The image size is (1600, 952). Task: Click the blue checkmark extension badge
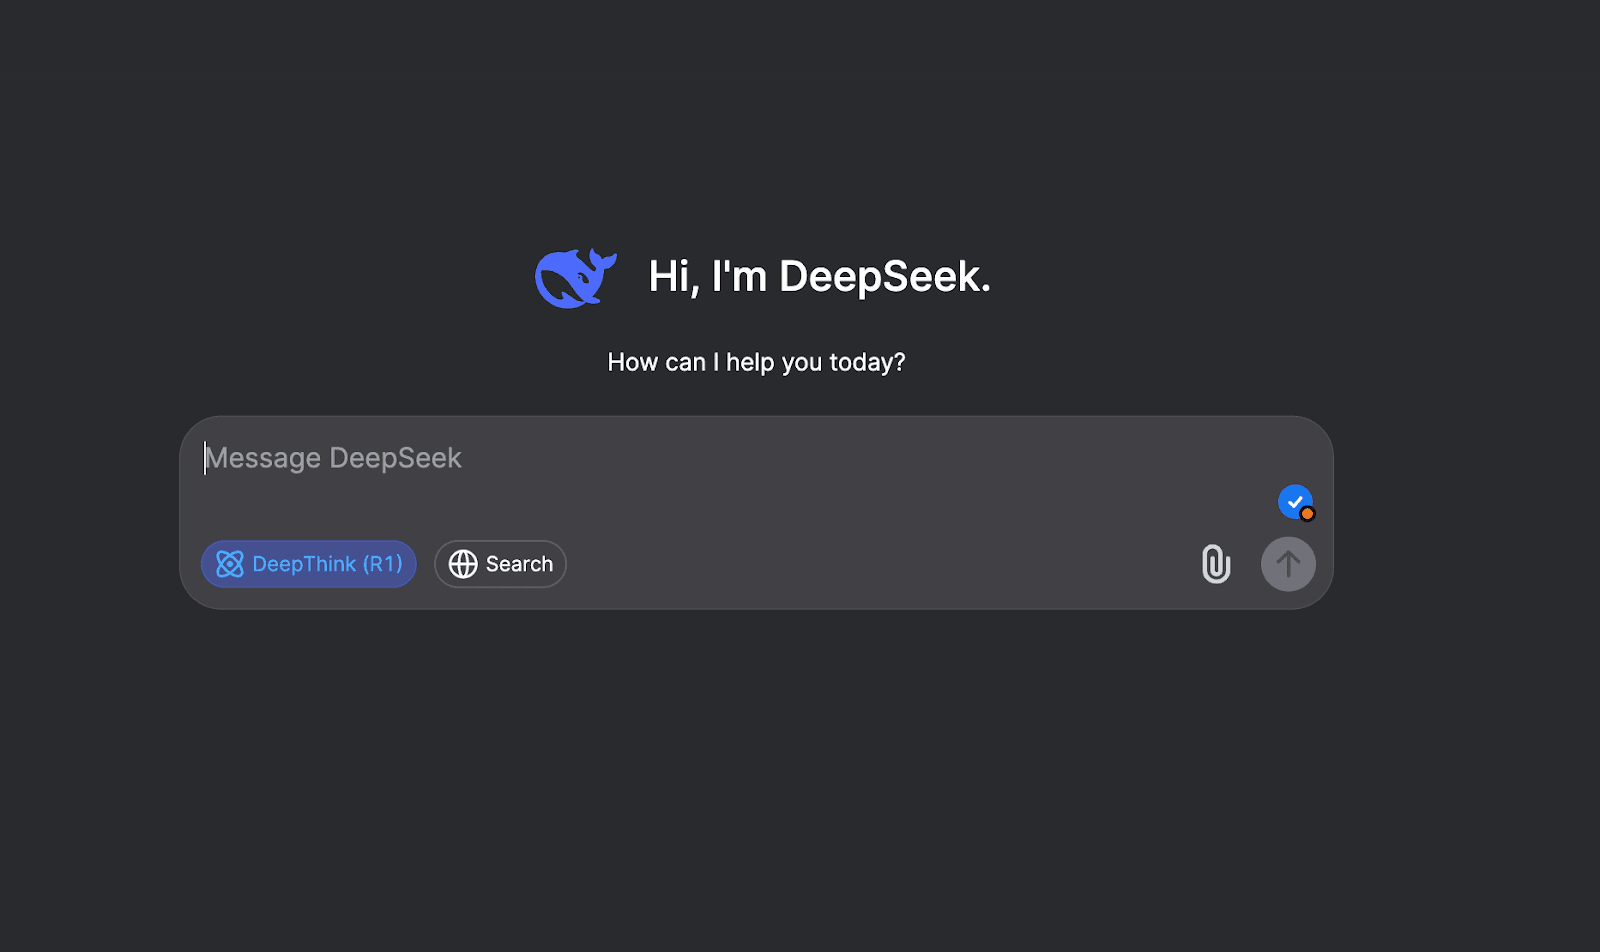click(1294, 500)
